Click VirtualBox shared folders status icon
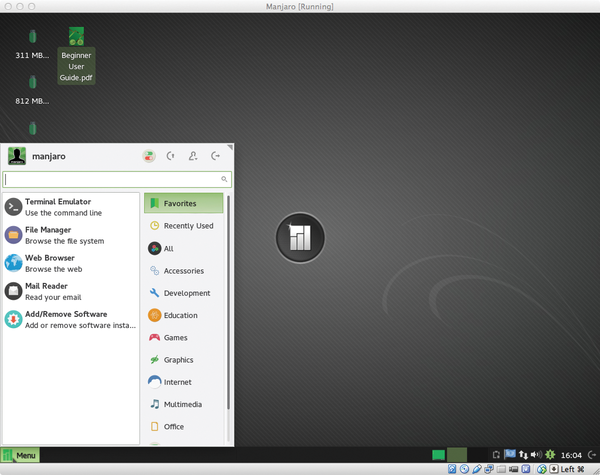 tap(501, 469)
